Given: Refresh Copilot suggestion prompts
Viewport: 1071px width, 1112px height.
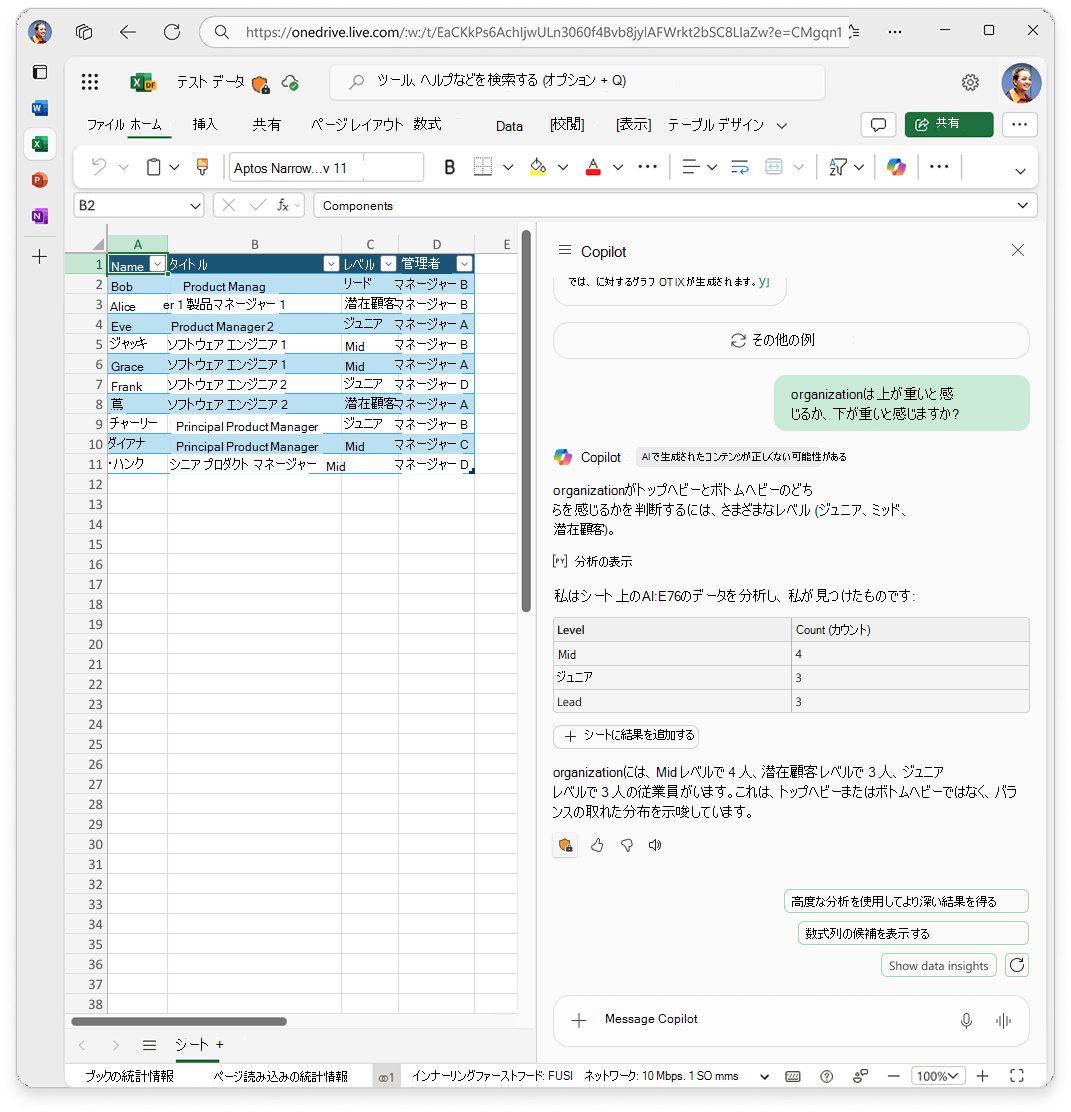Looking at the screenshot, I should coord(1017,965).
